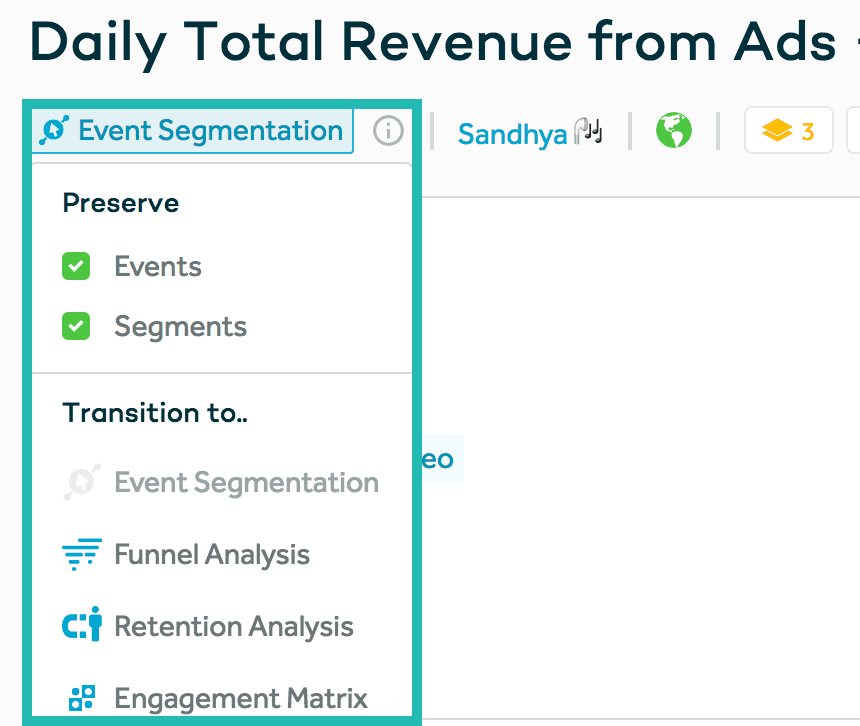Click the info icon beside Event Segmentation
This screenshot has height=726, width=860.
coord(388,131)
